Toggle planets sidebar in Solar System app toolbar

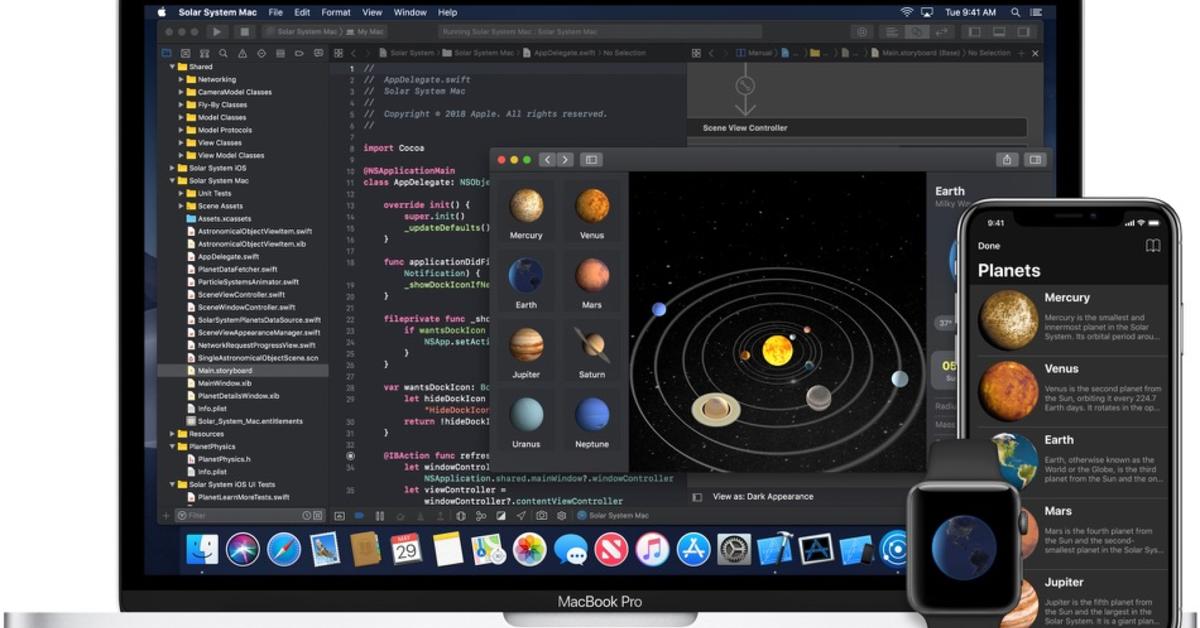[590, 159]
